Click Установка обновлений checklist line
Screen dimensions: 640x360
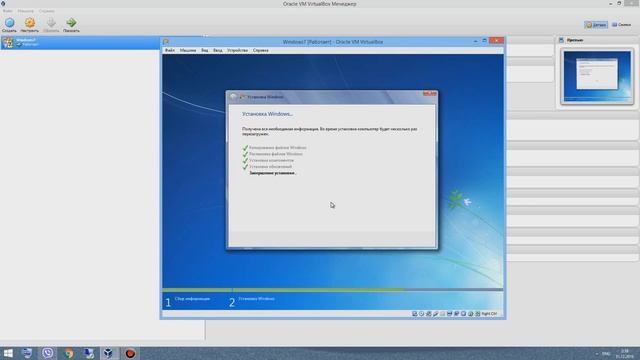pos(270,167)
